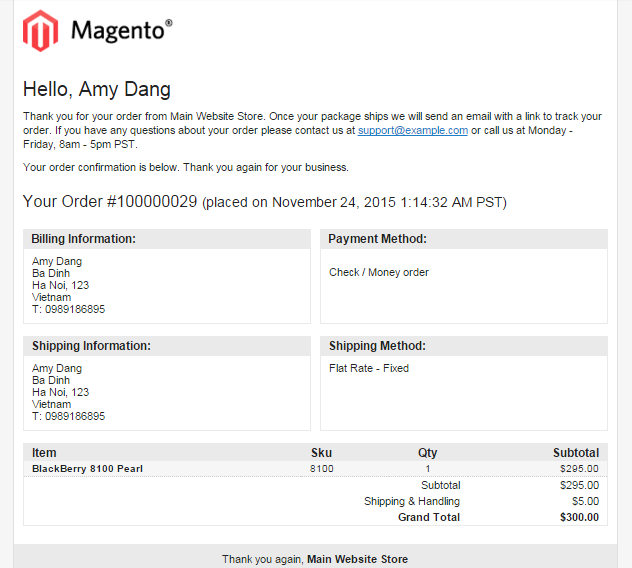Image resolution: width=632 pixels, height=568 pixels.
Task: Open the support@example.com email link
Action: coord(413,131)
